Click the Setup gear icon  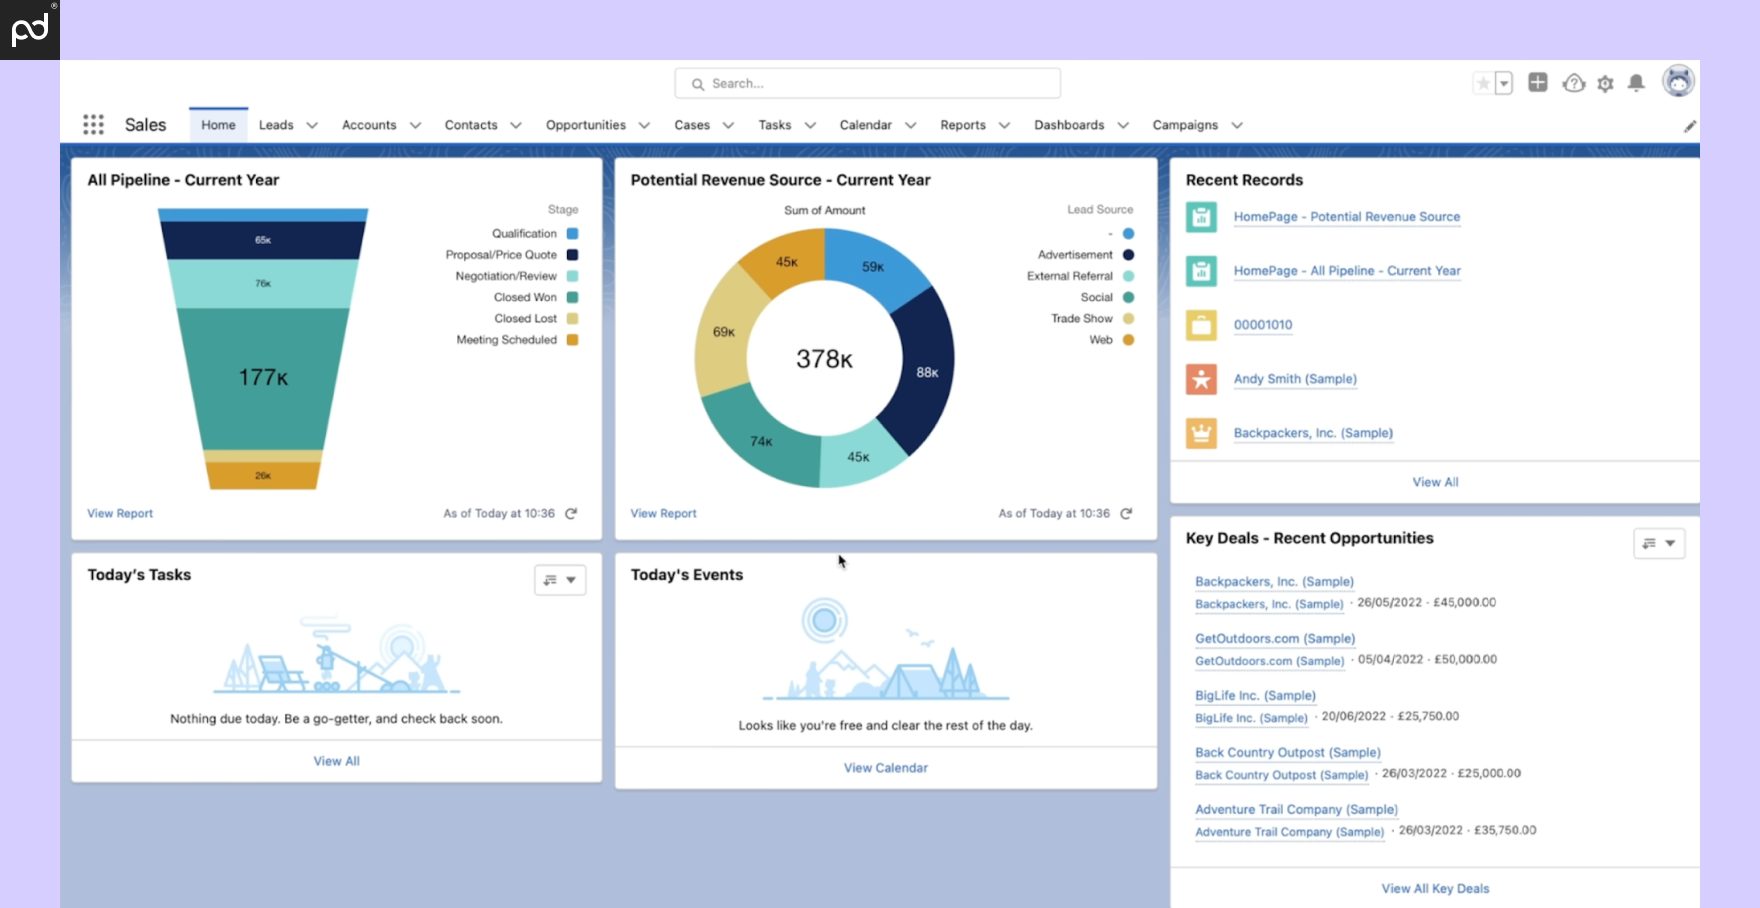(x=1605, y=84)
